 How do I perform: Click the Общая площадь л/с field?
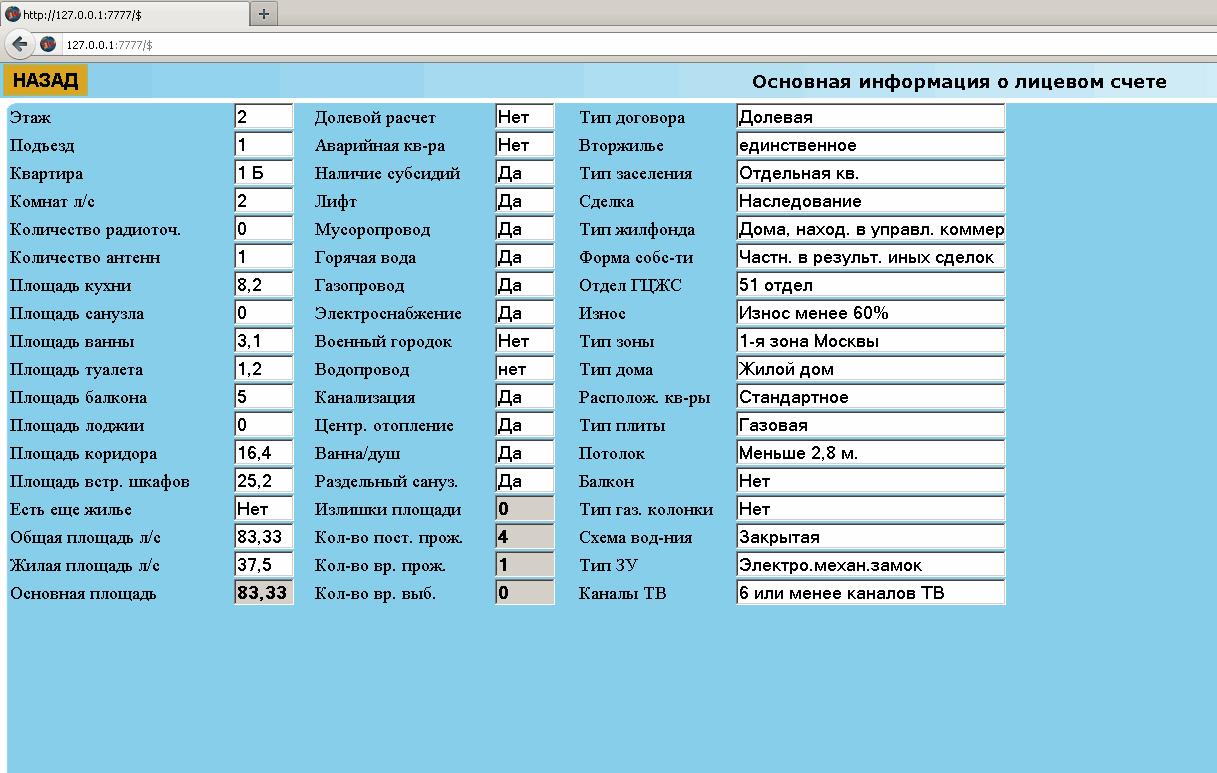pos(264,537)
